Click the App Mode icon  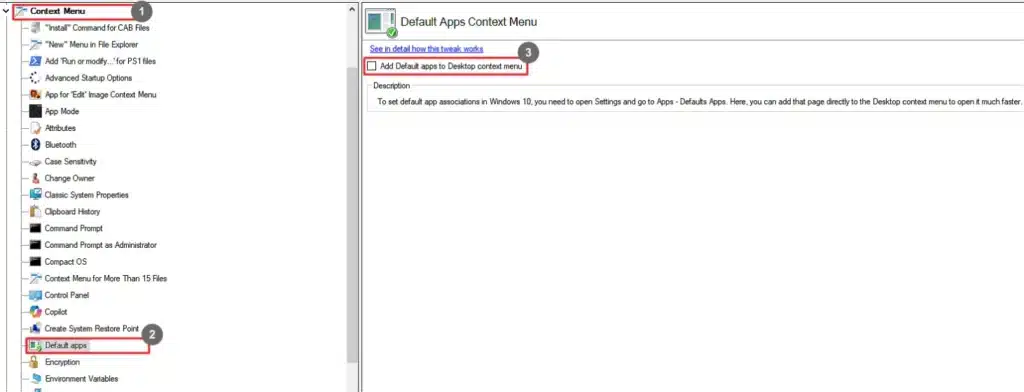point(35,111)
